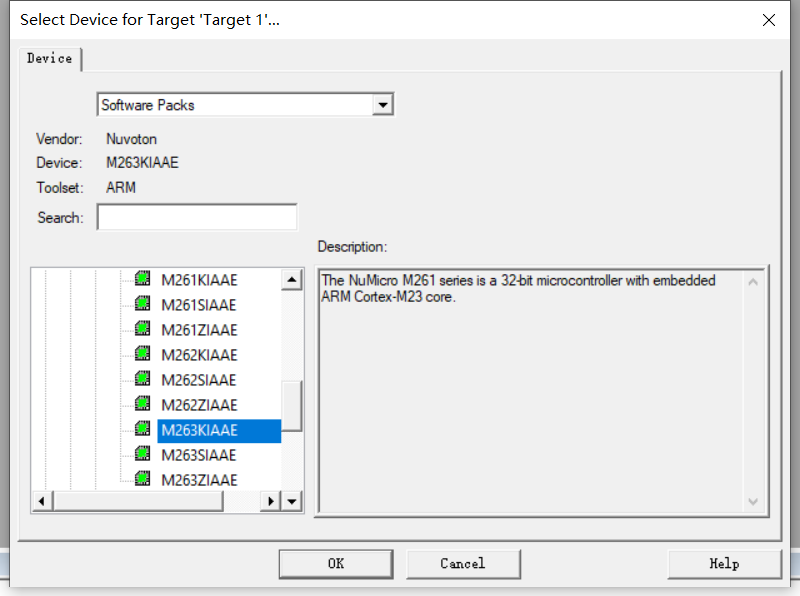Select device M261KIAAE in the tree

[x=199, y=280]
